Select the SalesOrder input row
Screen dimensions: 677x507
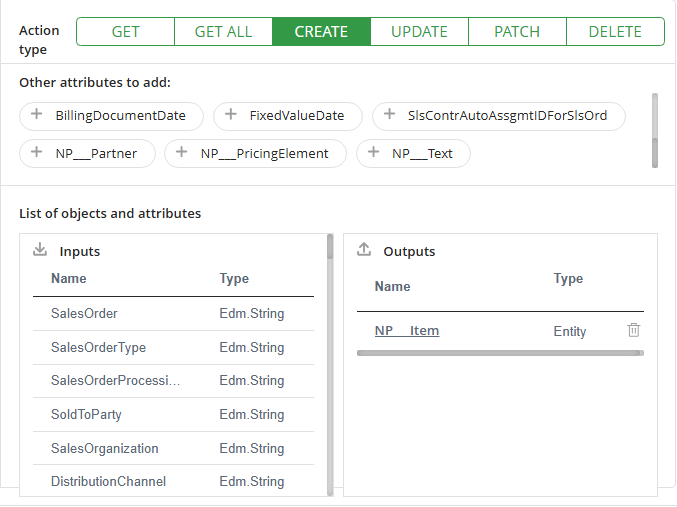(x=173, y=314)
